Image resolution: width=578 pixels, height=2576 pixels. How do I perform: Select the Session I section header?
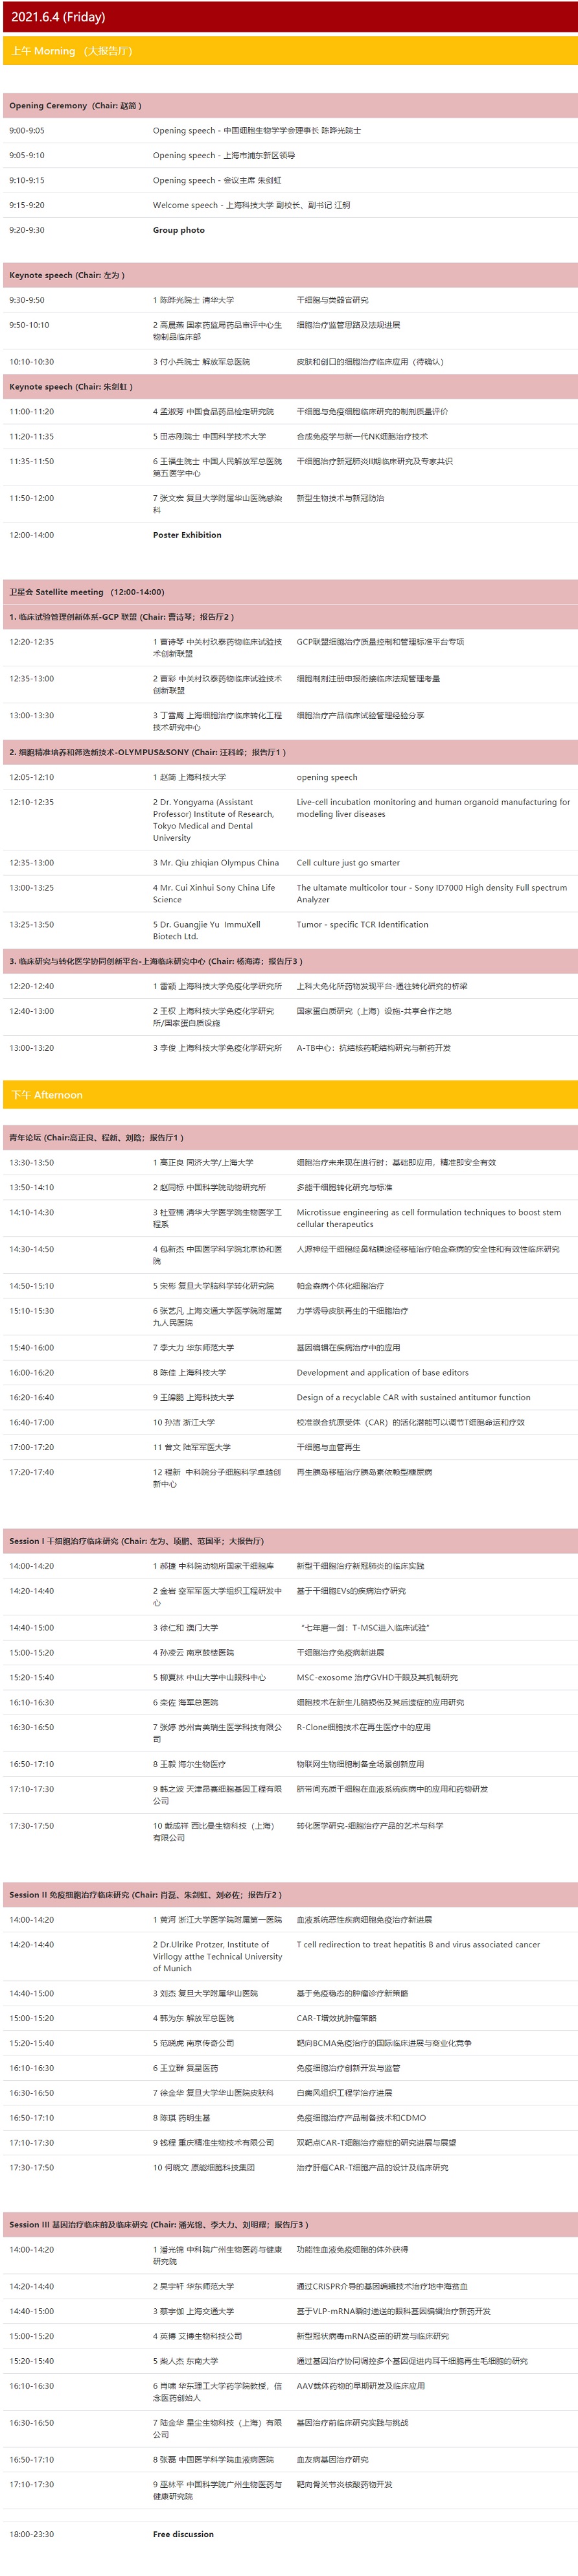pos(137,1541)
